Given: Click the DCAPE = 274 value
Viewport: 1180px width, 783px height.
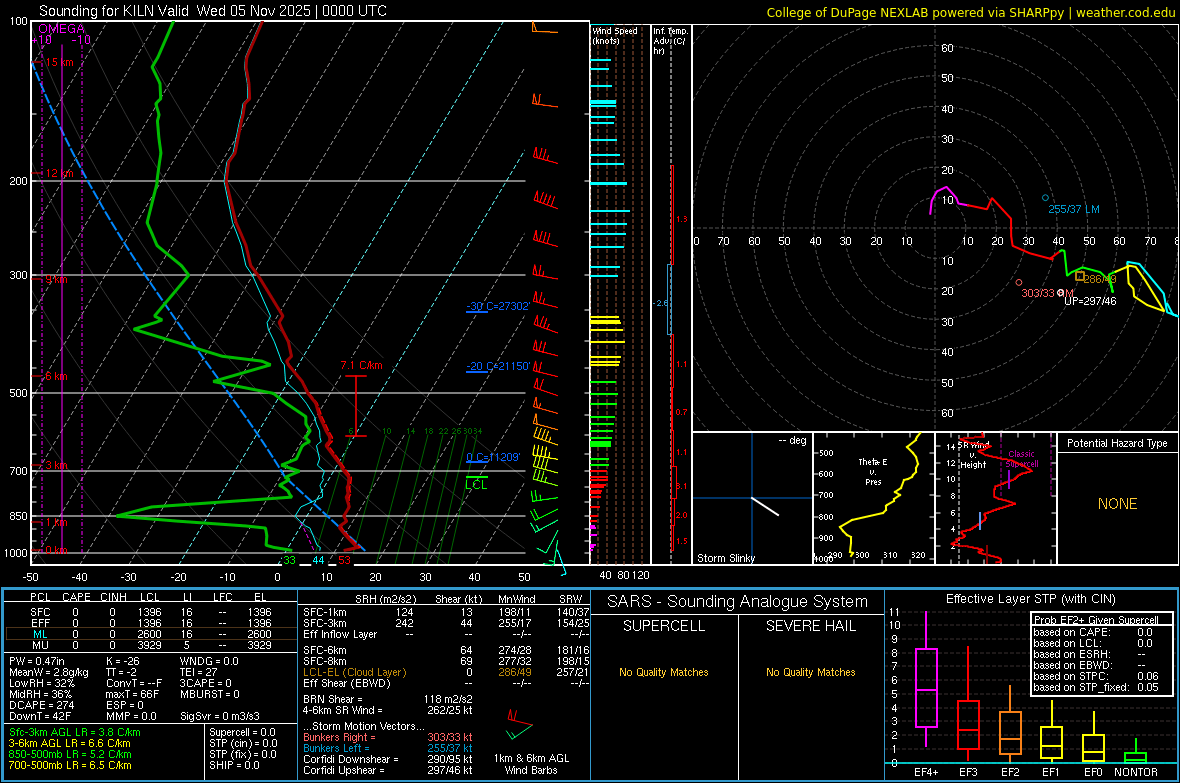Looking at the screenshot, I should [41, 705].
